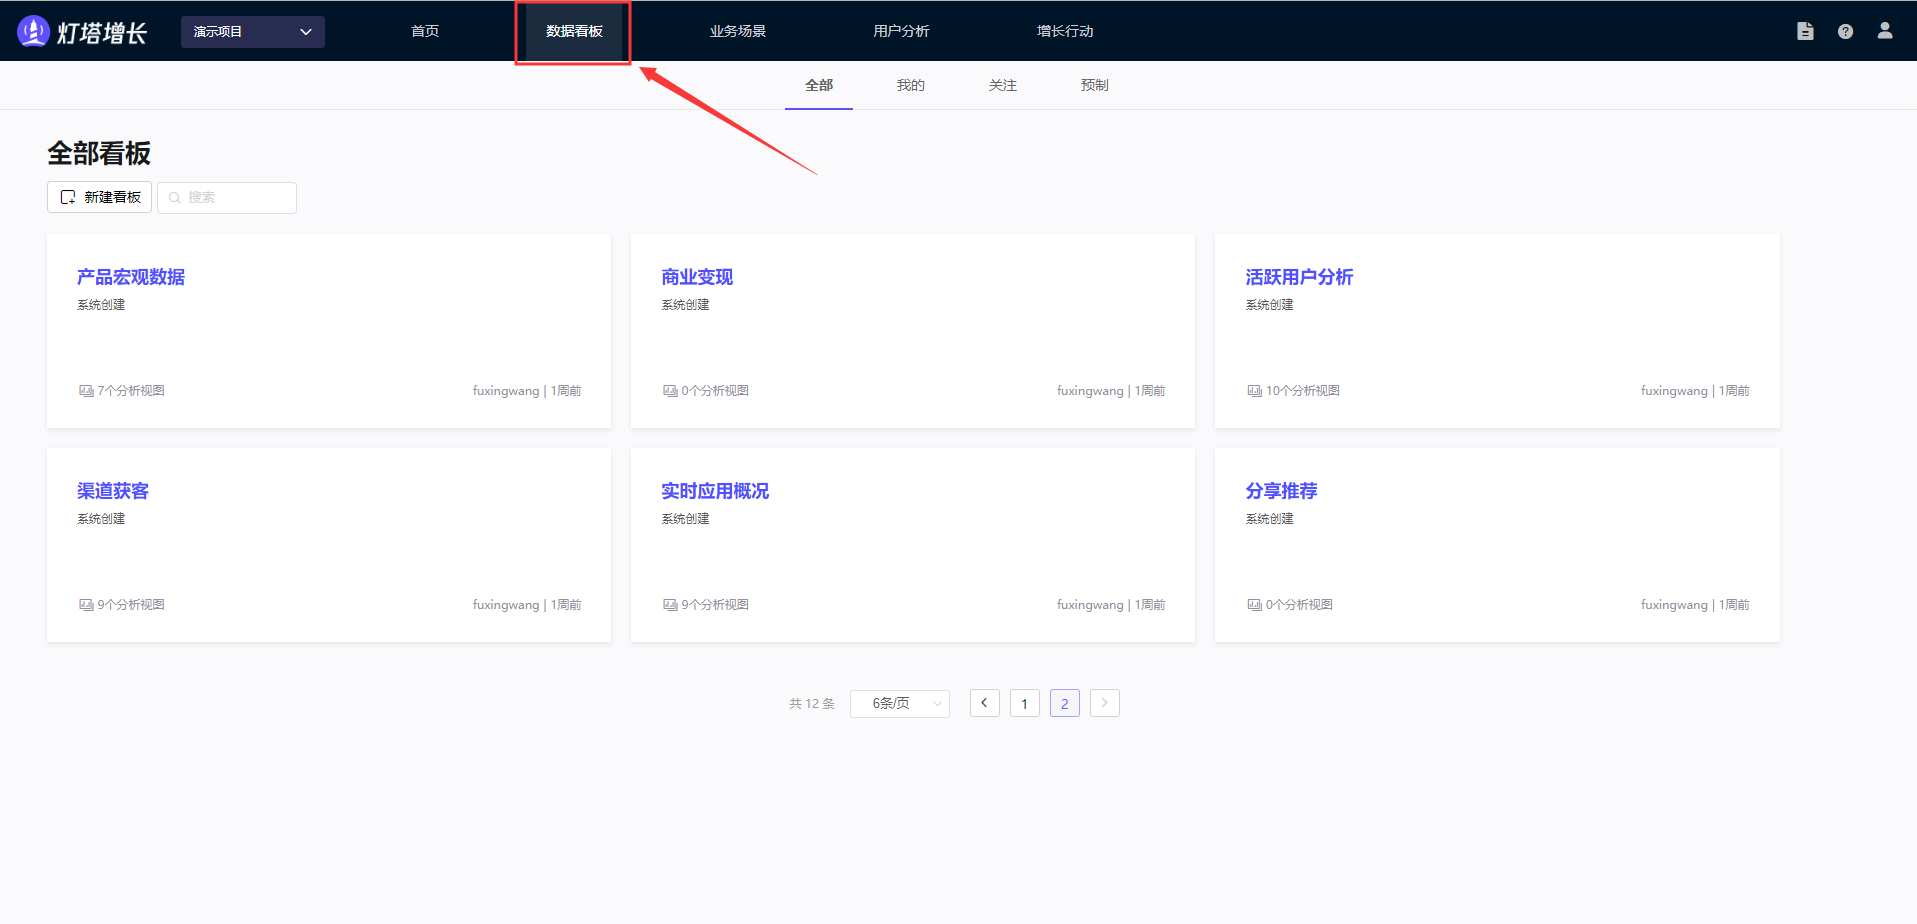Expand the 演示项目 project dropdown

point(253,32)
